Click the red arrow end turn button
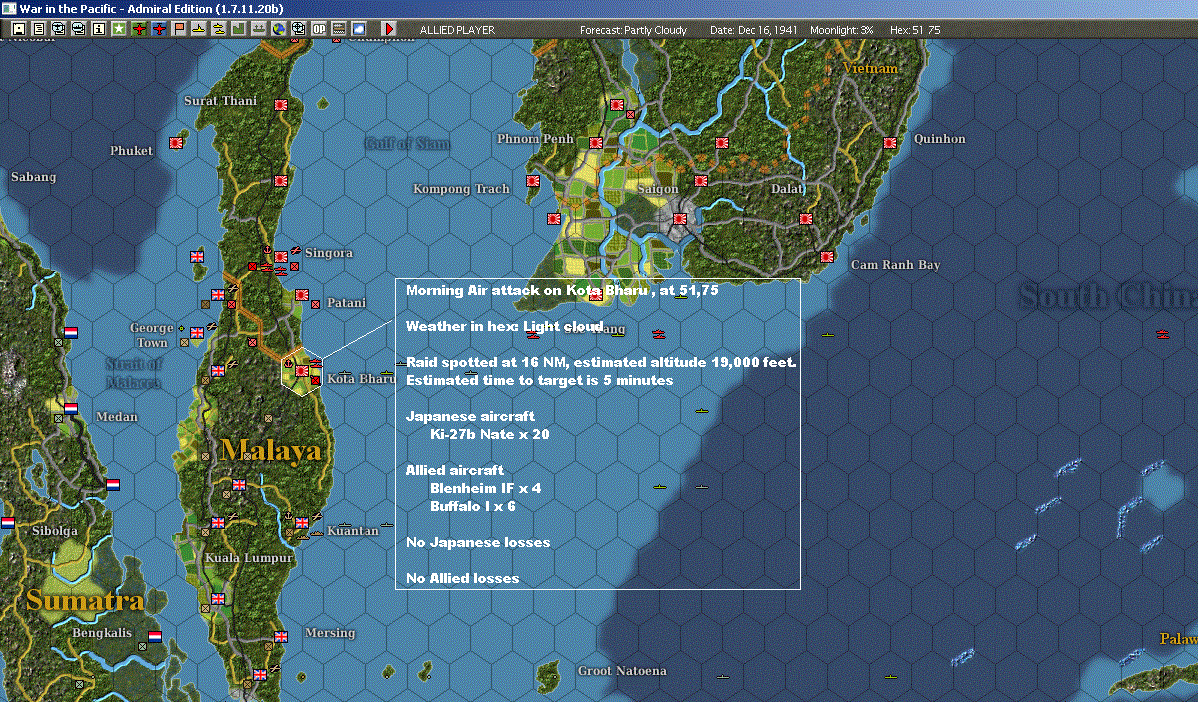 click(389, 29)
